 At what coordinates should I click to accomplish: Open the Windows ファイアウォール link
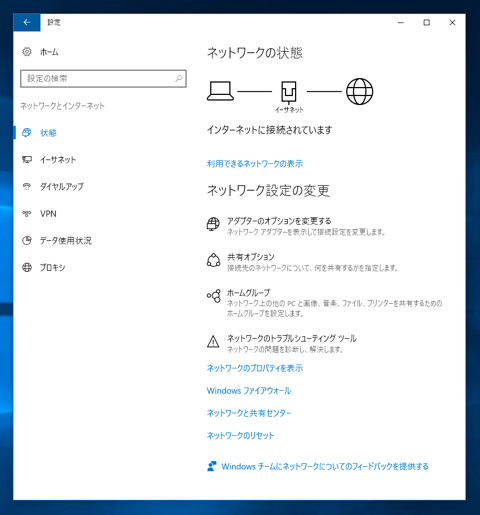point(249,391)
